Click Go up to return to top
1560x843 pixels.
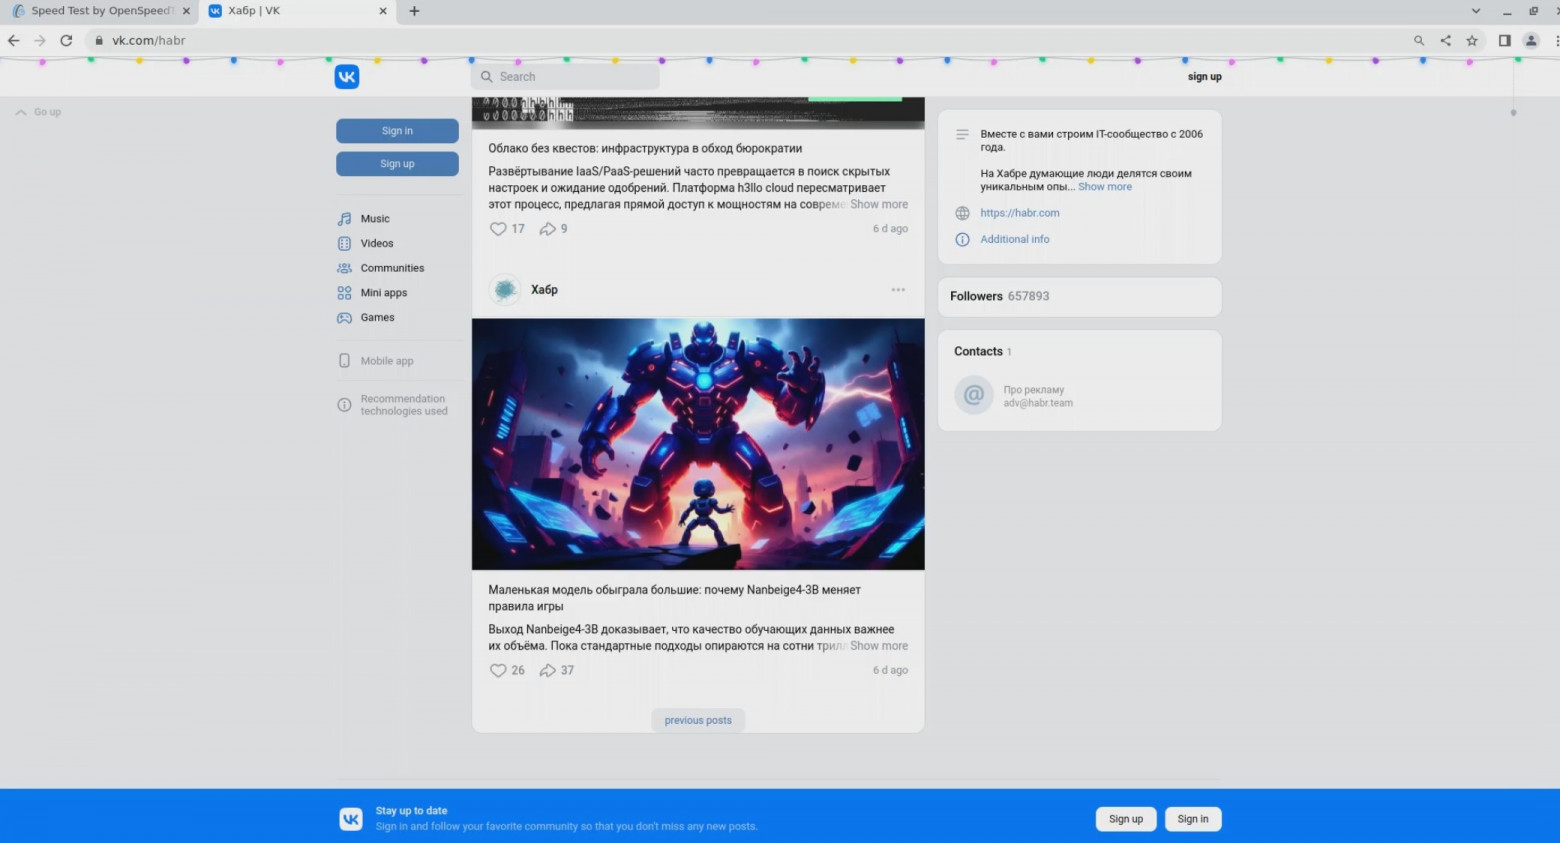(38, 112)
